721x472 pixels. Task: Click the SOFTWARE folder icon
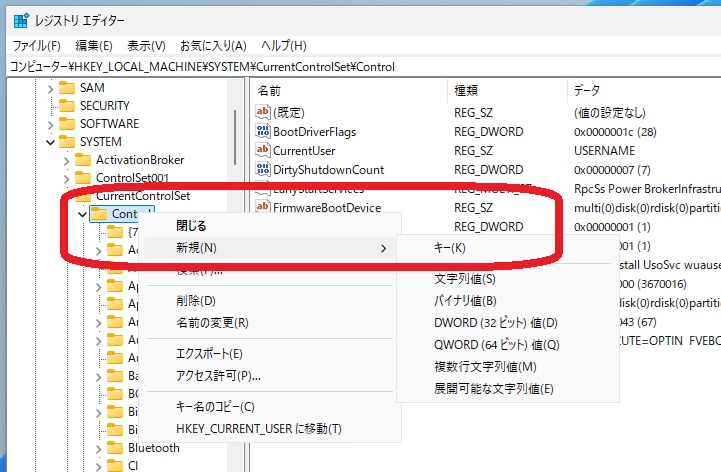point(67,124)
